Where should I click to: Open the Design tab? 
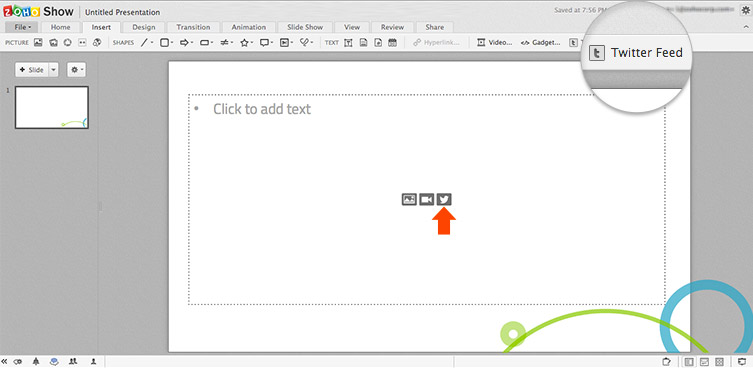point(144,27)
